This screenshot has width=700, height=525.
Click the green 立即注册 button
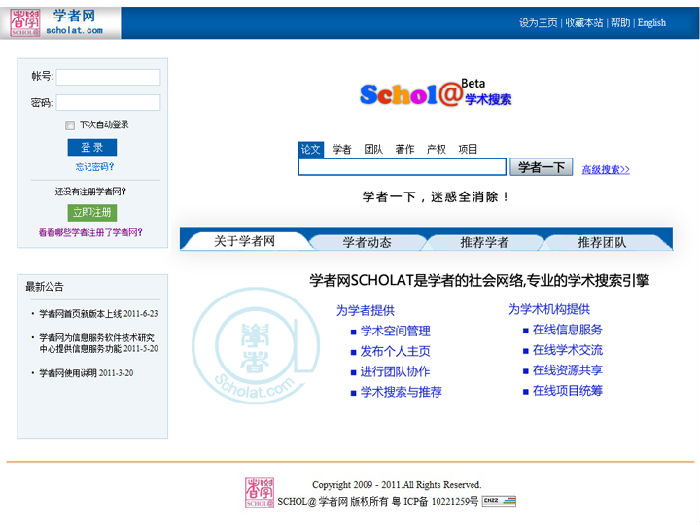[x=92, y=212]
